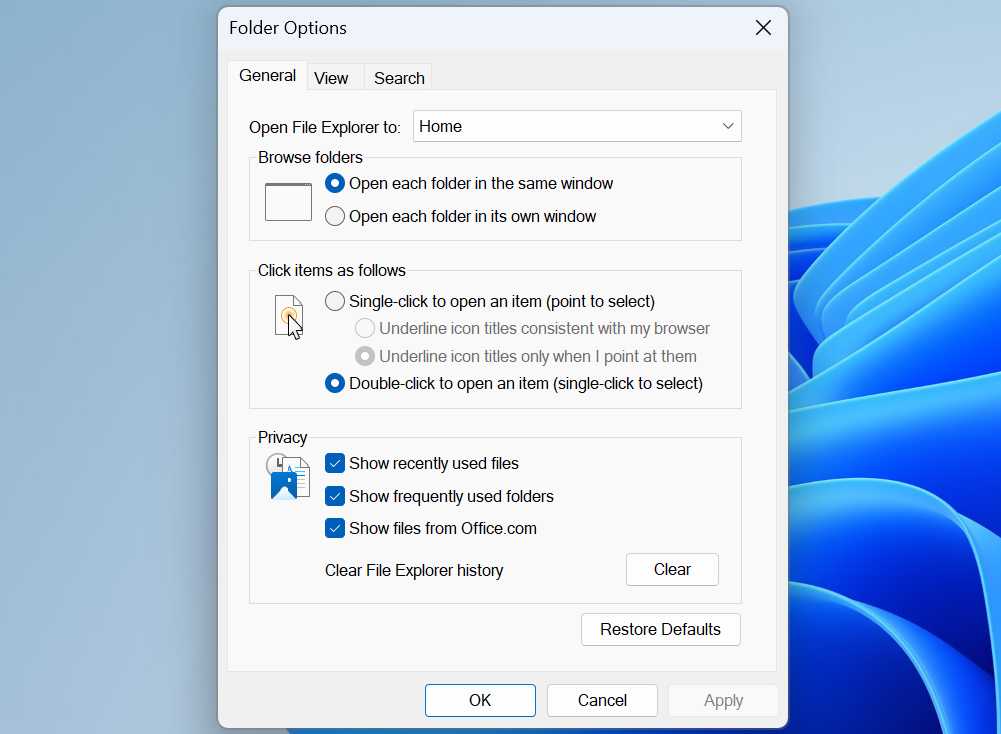Click Cancel to discard changes
1001x734 pixels.
(601, 700)
